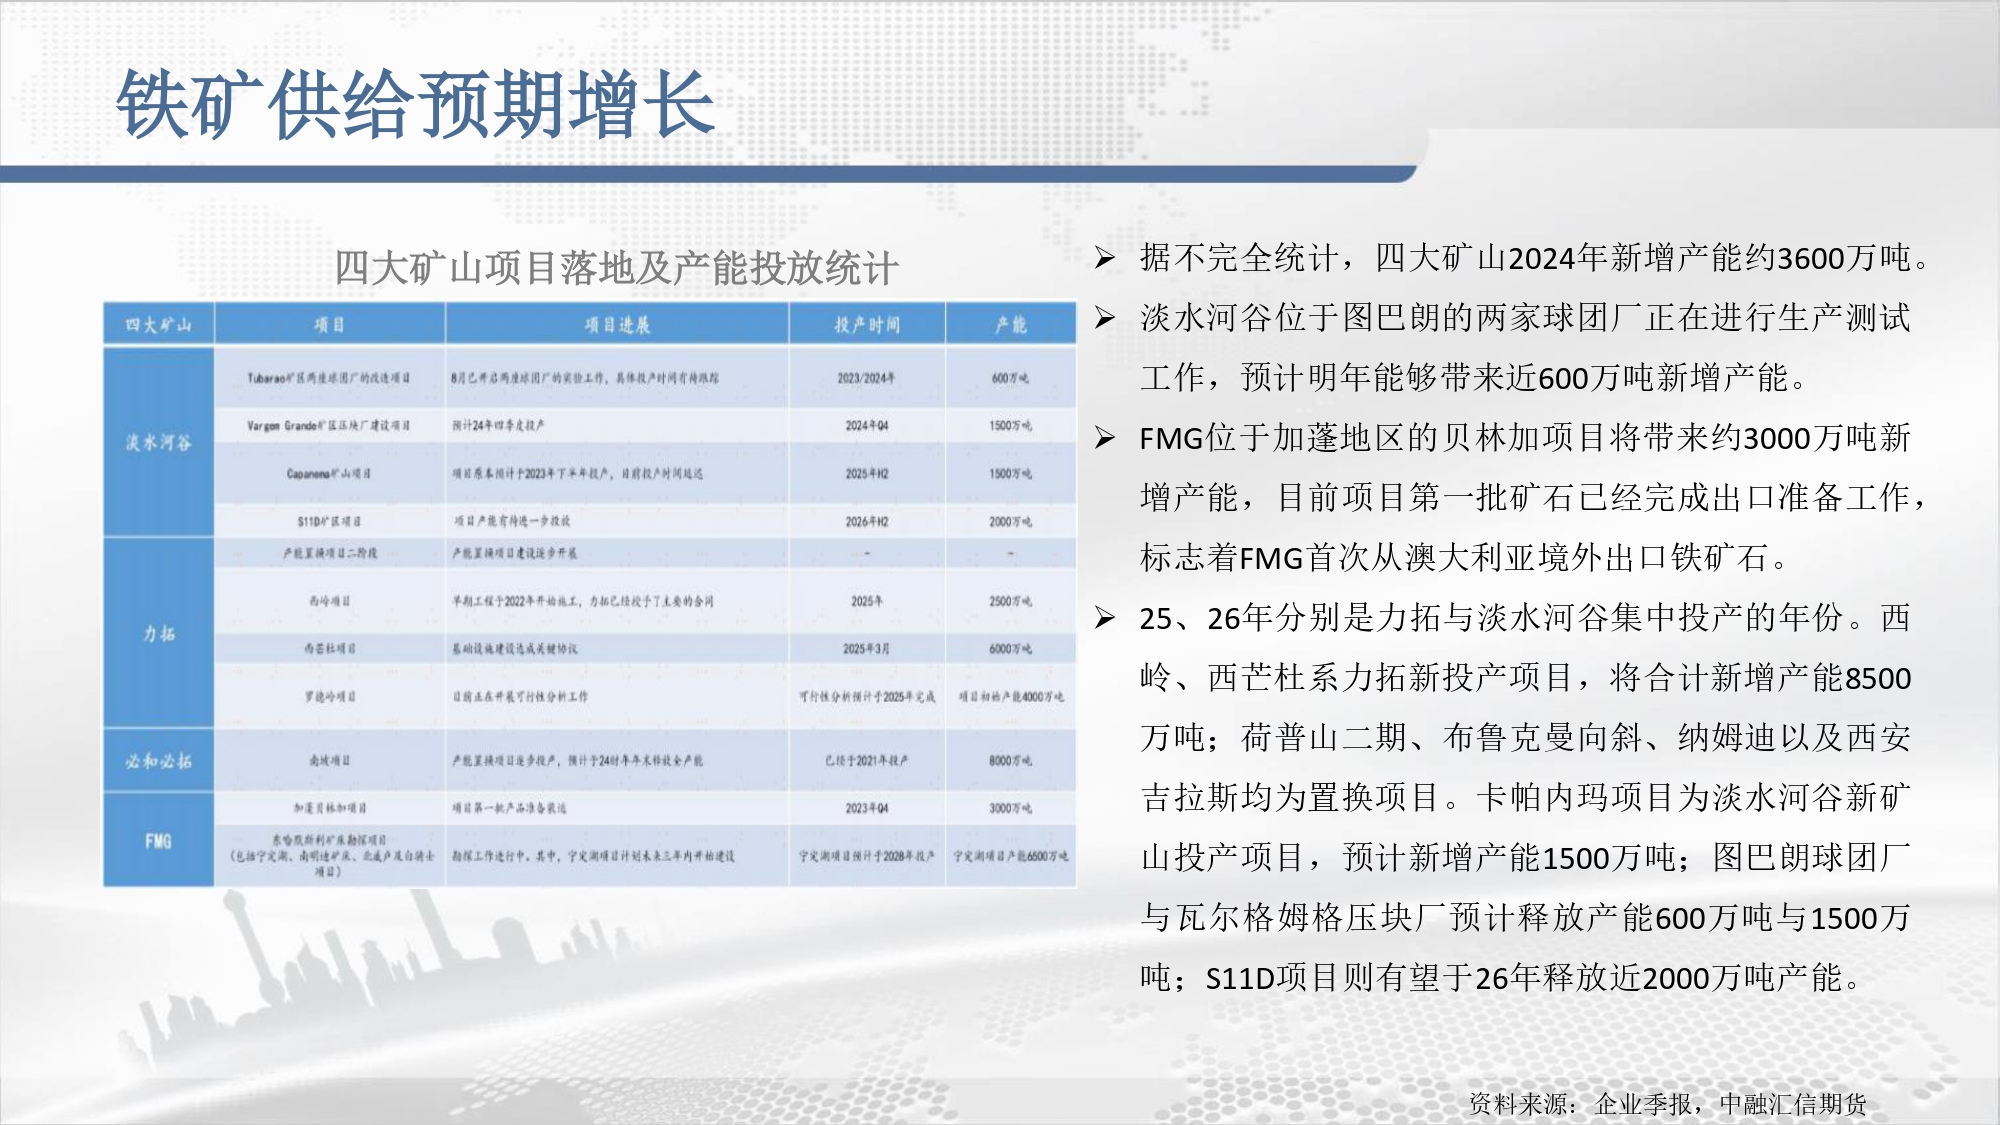The image size is (2000, 1125).
Task: Click the 1500万吨 capacity in Capanema row
Action: pyautogui.click(x=1011, y=473)
